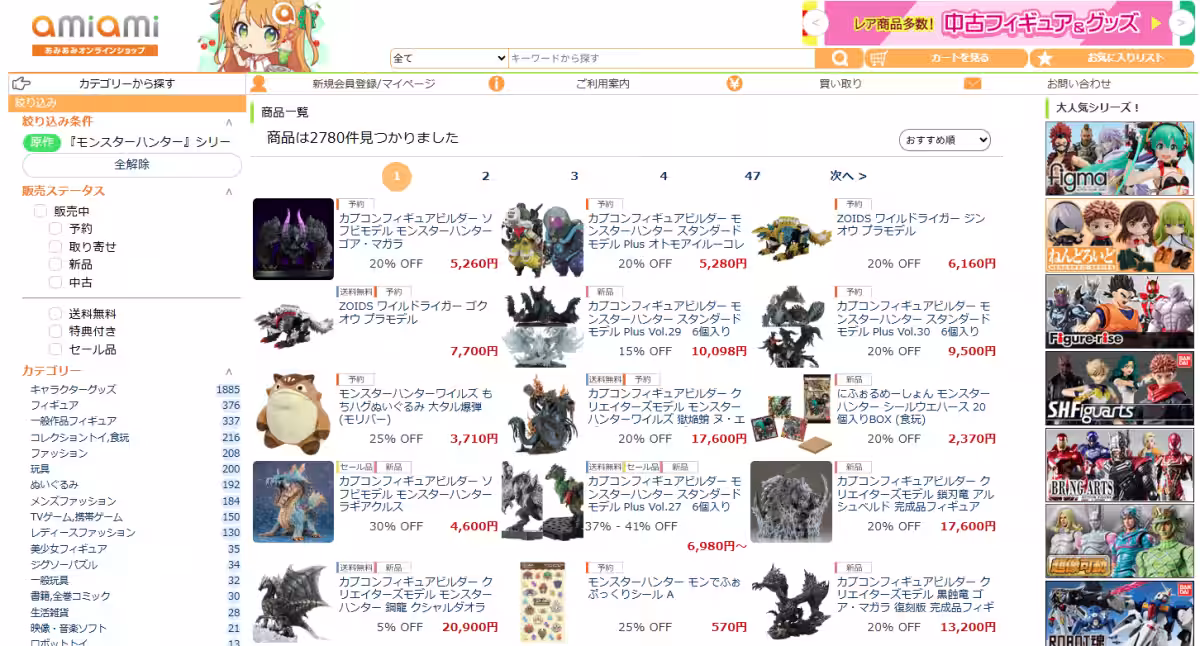Open the BRING ARTS series banner

pos(1119,465)
